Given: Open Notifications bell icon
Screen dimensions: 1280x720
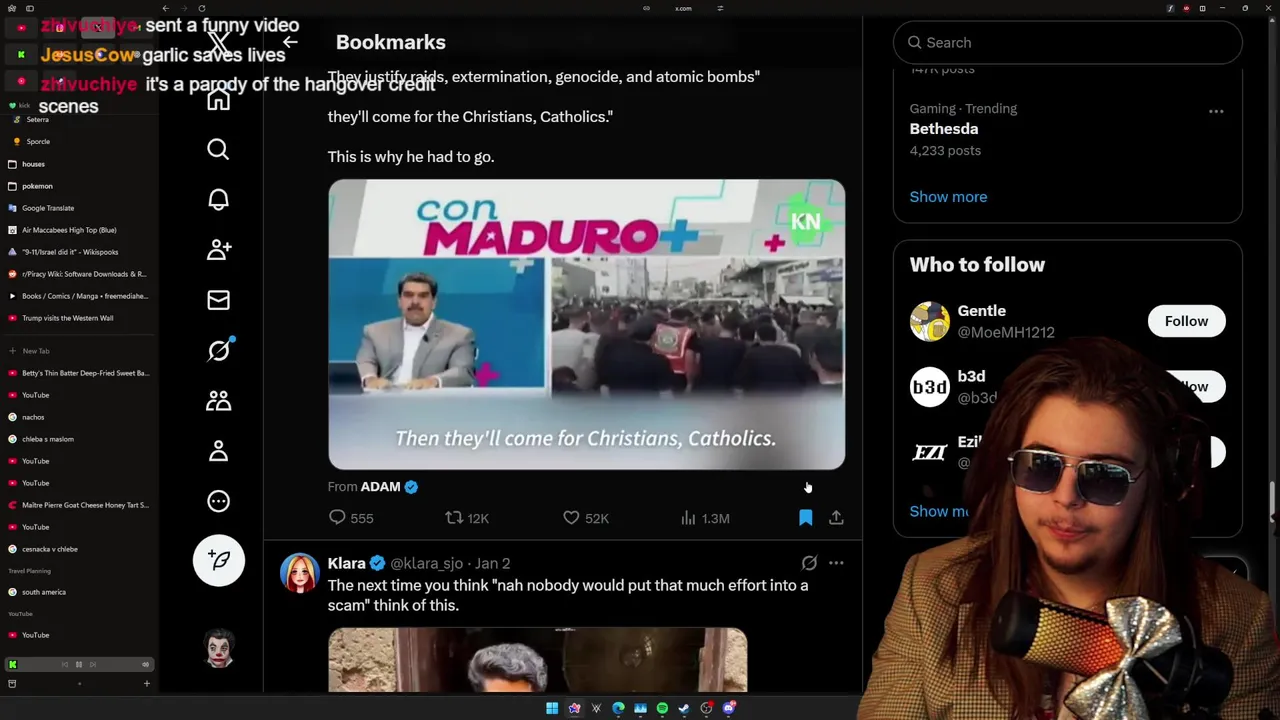Looking at the screenshot, I should tap(218, 199).
